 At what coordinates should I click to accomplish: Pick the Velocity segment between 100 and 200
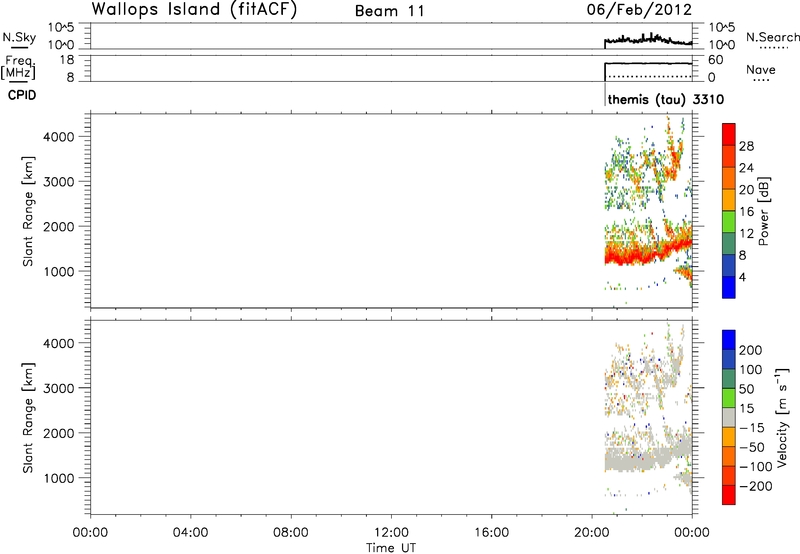pyautogui.click(x=729, y=360)
